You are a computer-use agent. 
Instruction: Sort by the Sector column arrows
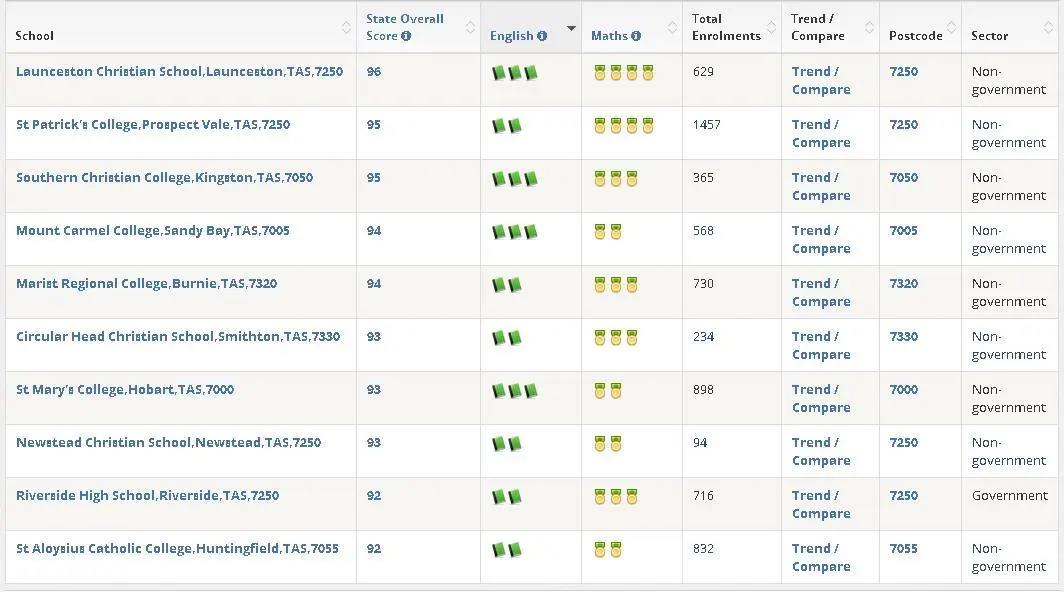[x=1048, y=28]
